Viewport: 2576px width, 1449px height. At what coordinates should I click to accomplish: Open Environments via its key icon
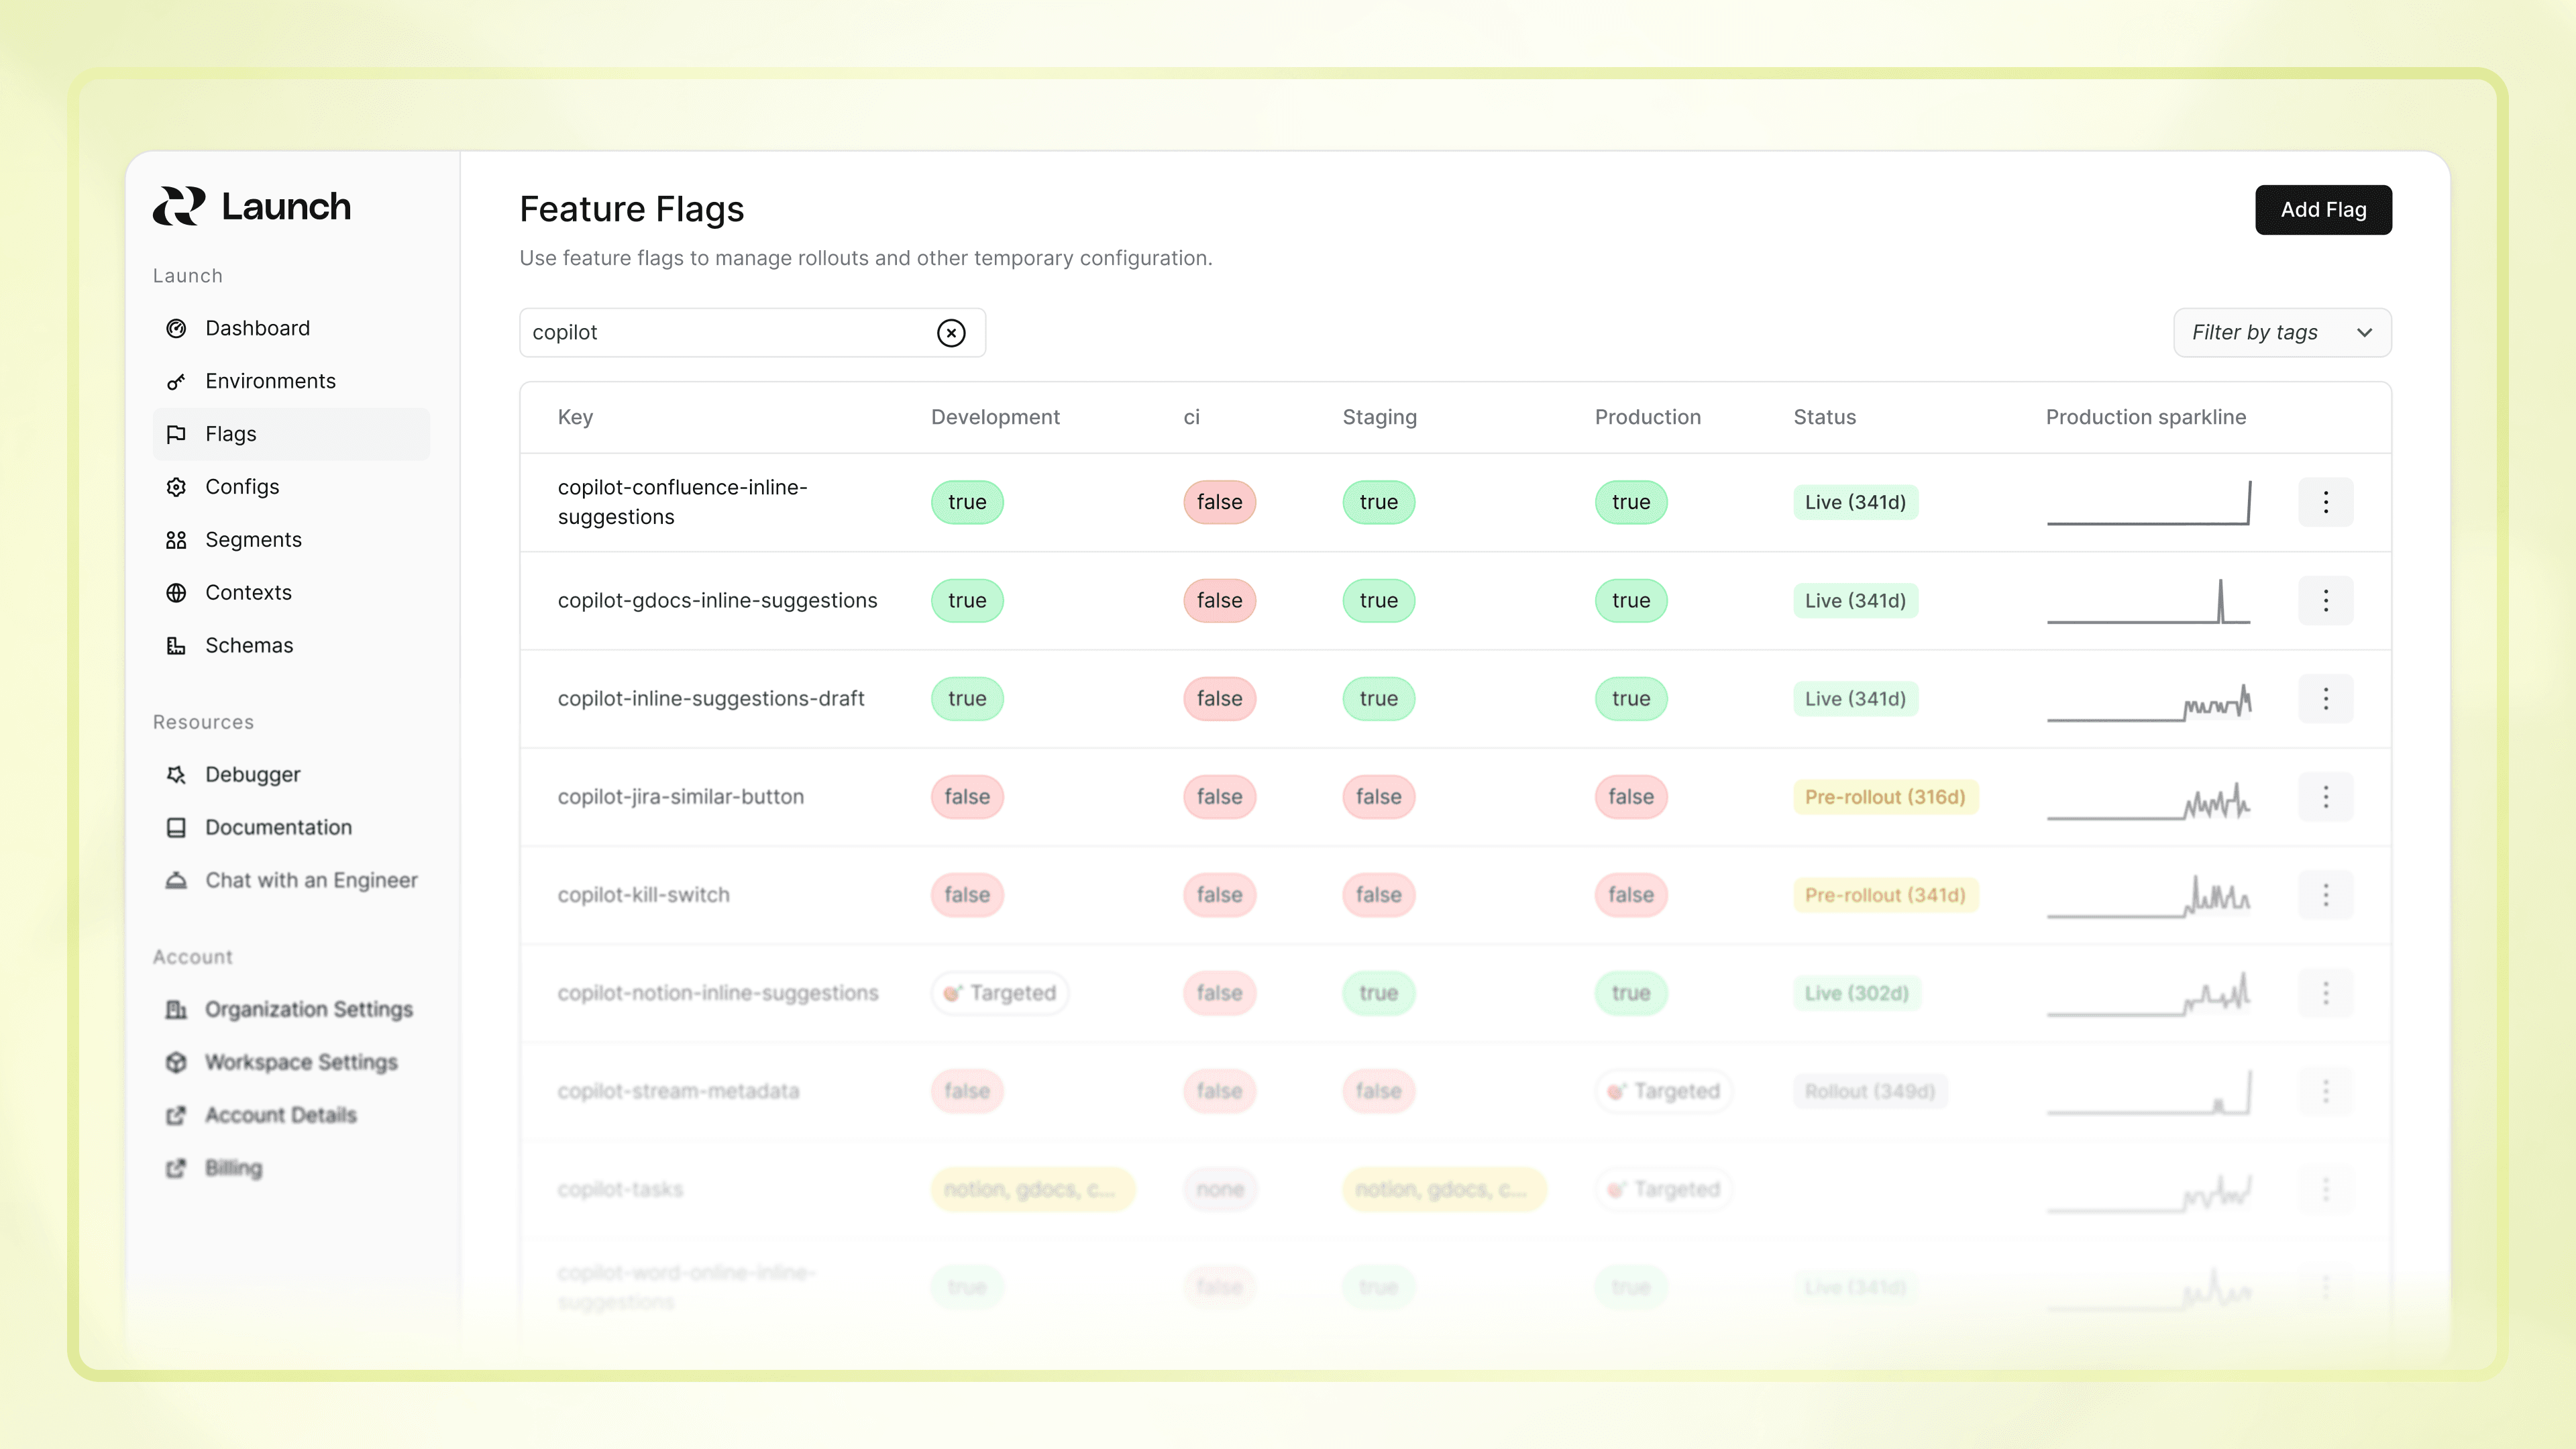pyautogui.click(x=176, y=381)
